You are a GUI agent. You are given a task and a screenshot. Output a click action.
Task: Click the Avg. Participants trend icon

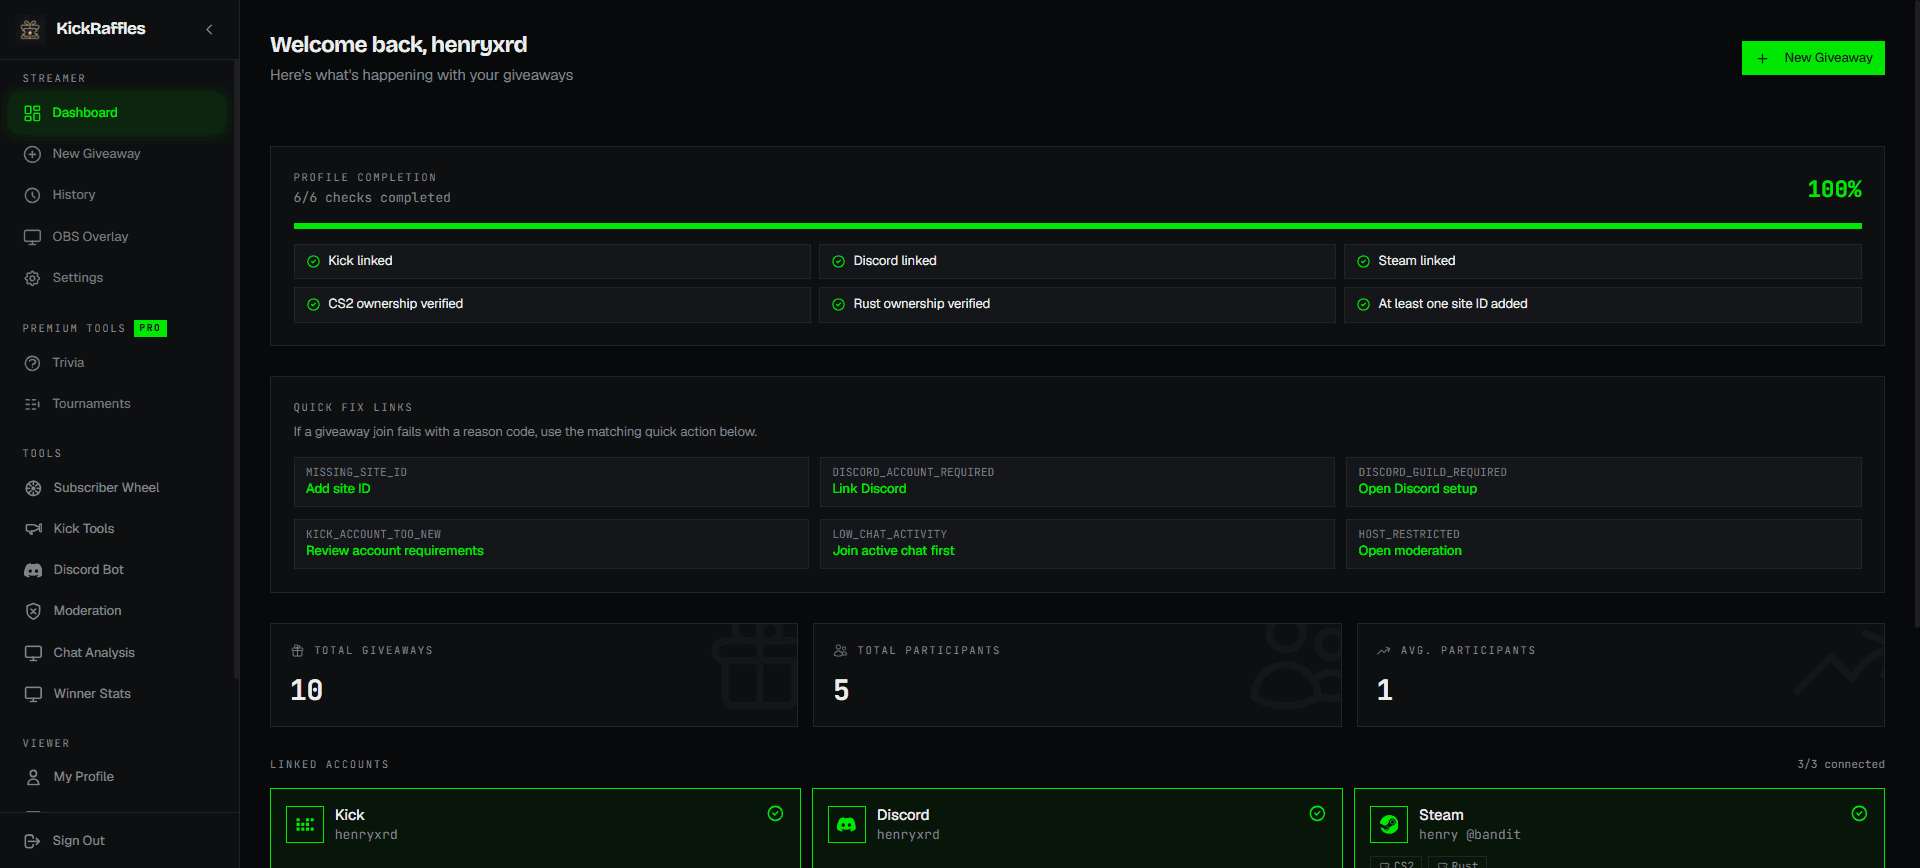click(1384, 651)
